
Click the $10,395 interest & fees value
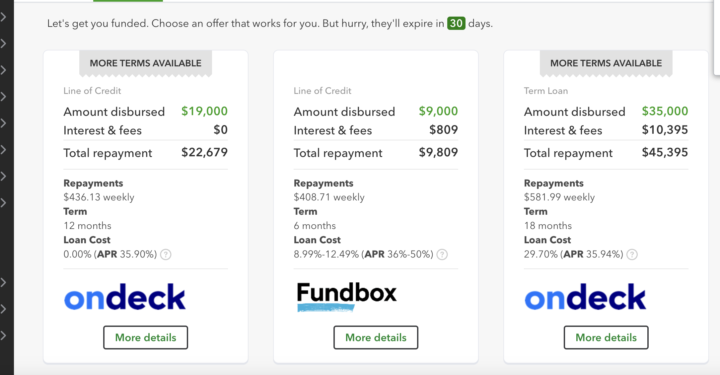(665, 130)
